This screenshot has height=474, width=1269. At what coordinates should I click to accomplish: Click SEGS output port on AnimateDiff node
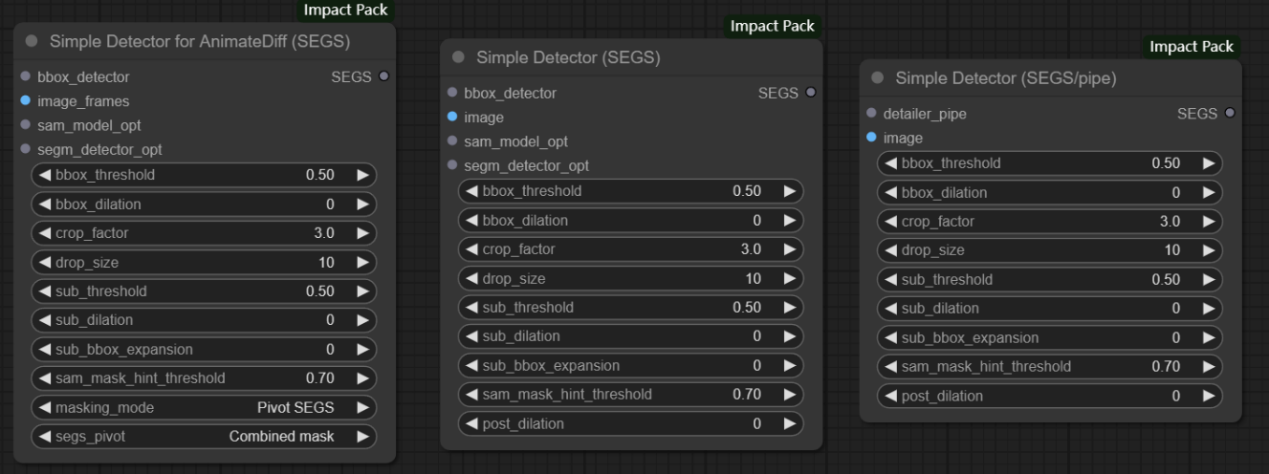(x=384, y=77)
